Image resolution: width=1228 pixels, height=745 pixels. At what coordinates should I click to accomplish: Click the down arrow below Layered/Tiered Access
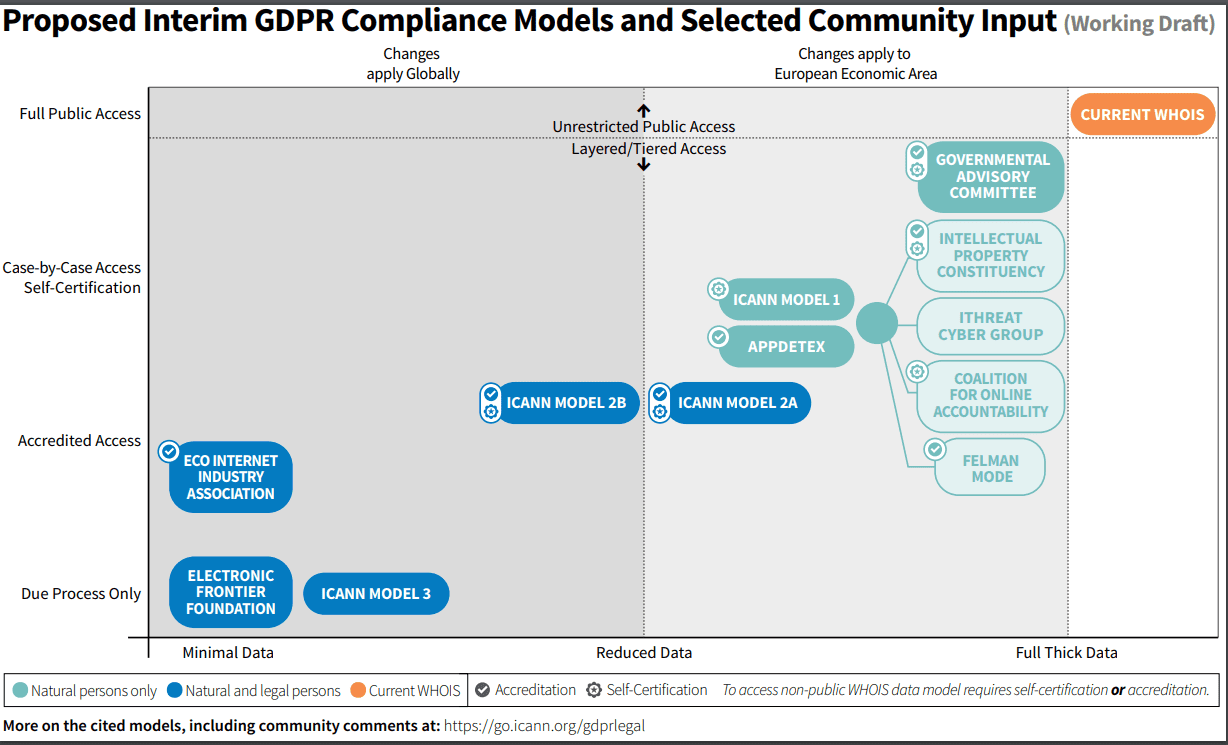coord(644,164)
